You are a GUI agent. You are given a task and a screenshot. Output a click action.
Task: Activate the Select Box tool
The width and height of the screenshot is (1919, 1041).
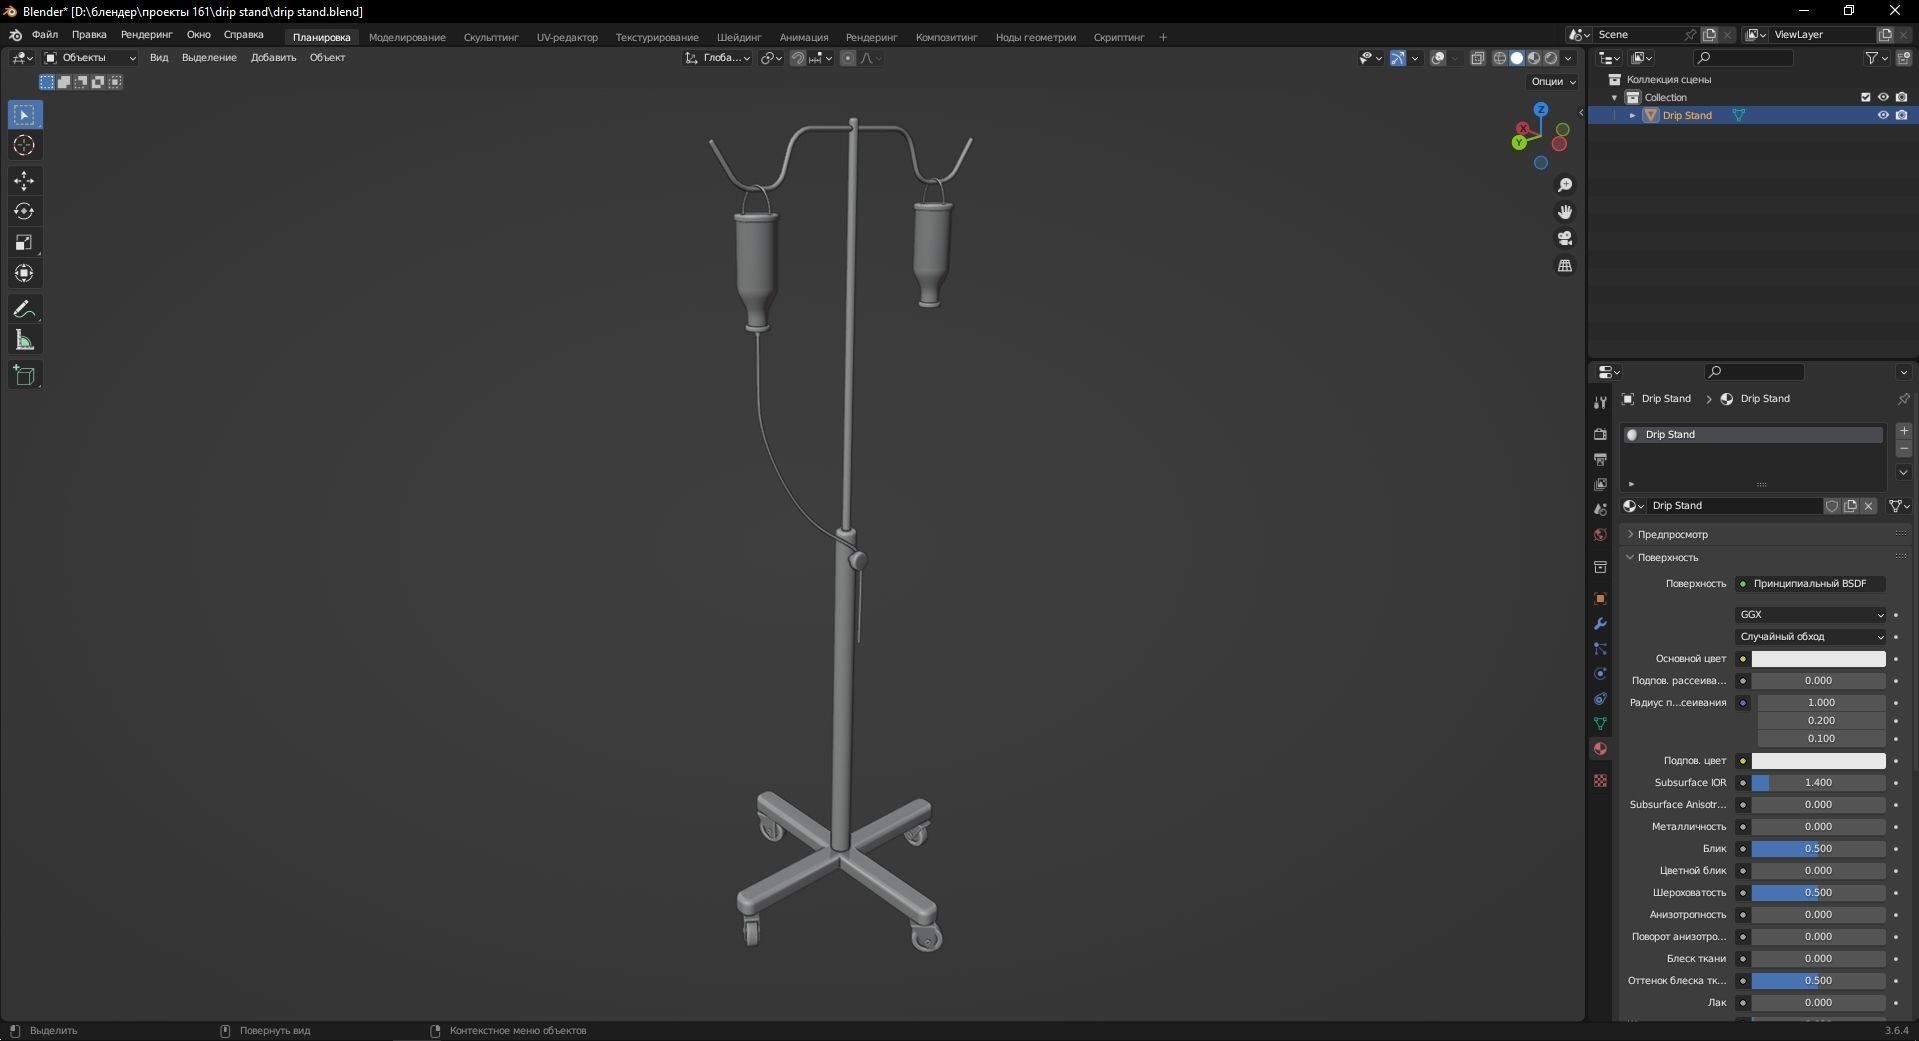(24, 115)
